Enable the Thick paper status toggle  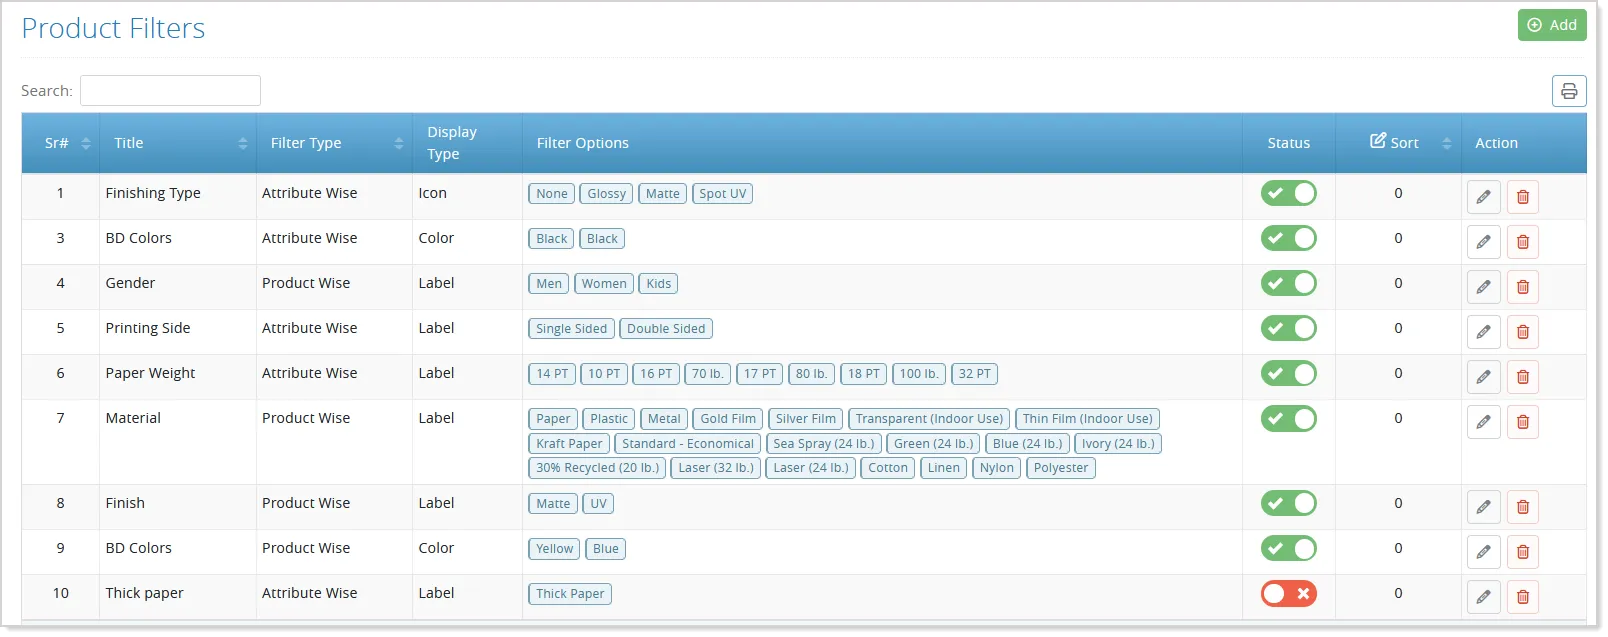pyautogui.click(x=1288, y=593)
